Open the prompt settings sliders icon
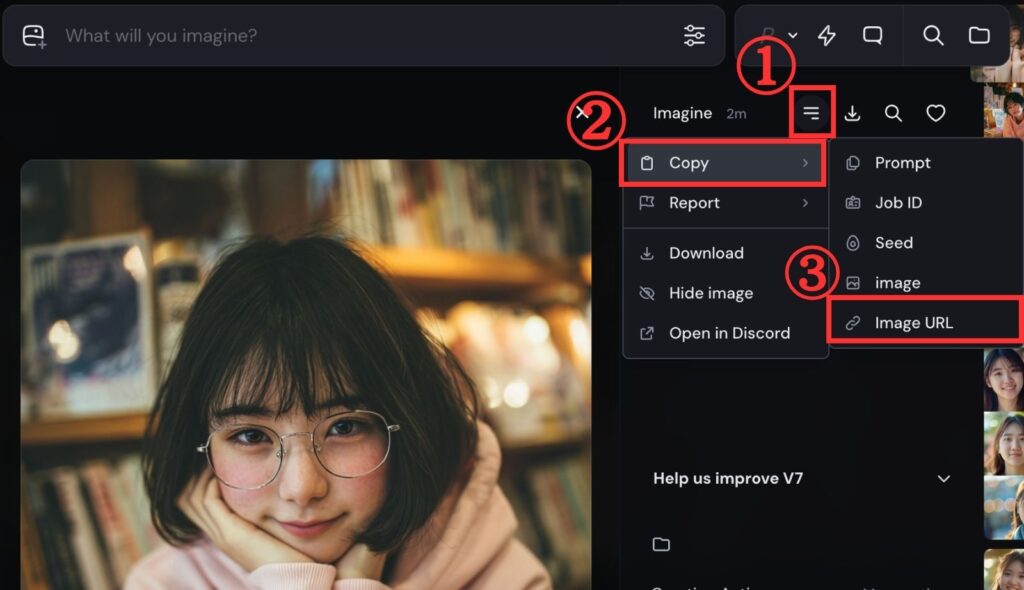Image resolution: width=1024 pixels, height=590 pixels. [x=694, y=36]
